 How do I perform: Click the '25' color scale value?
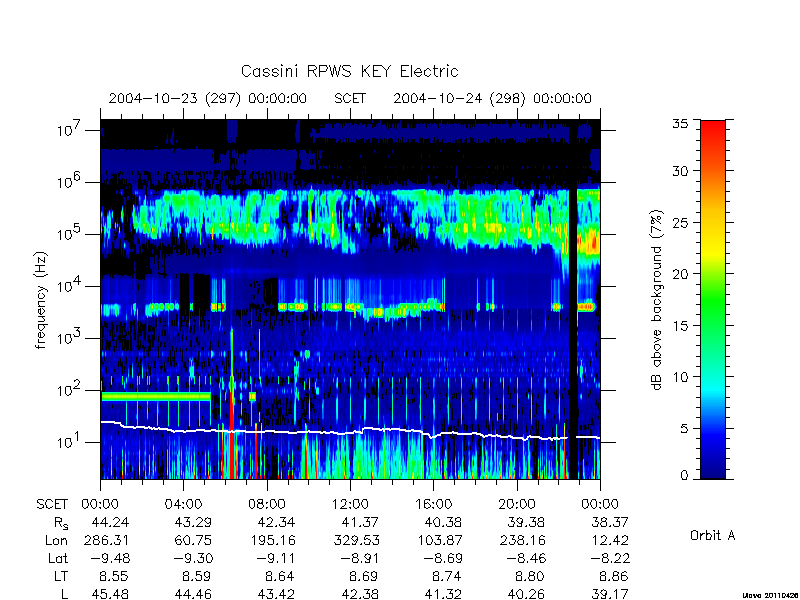click(x=680, y=222)
